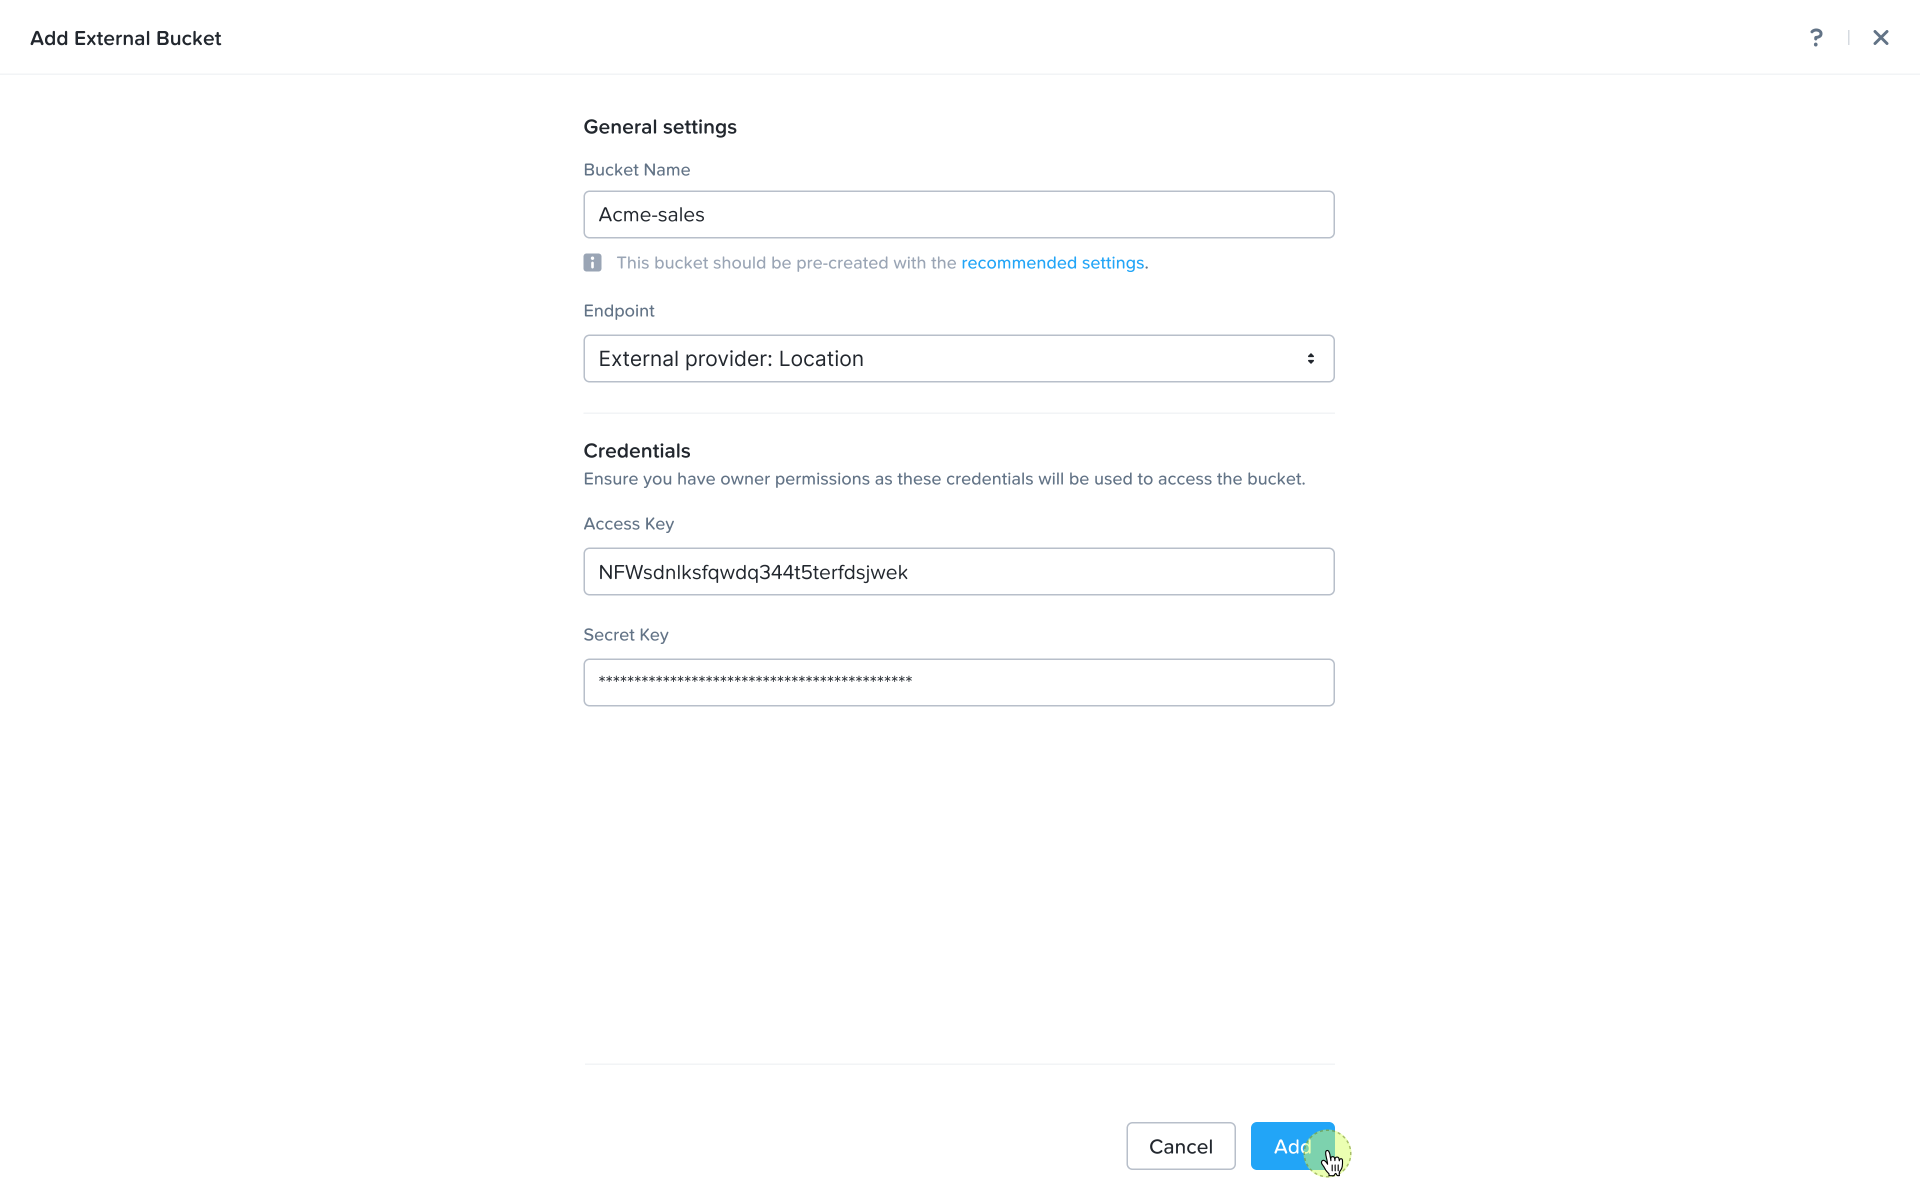Click the Credentials section heading
The height and width of the screenshot is (1200, 1920).
[x=637, y=451]
